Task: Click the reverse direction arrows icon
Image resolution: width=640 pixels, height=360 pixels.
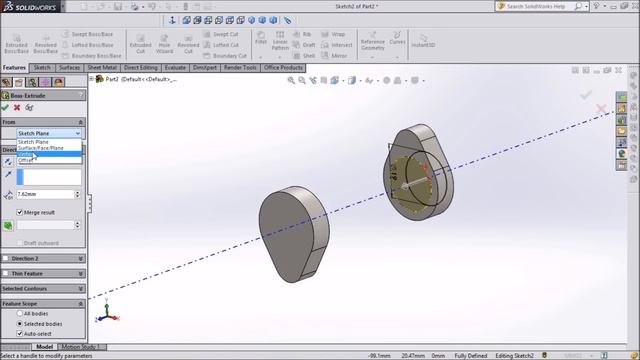Action: pyautogui.click(x=8, y=162)
